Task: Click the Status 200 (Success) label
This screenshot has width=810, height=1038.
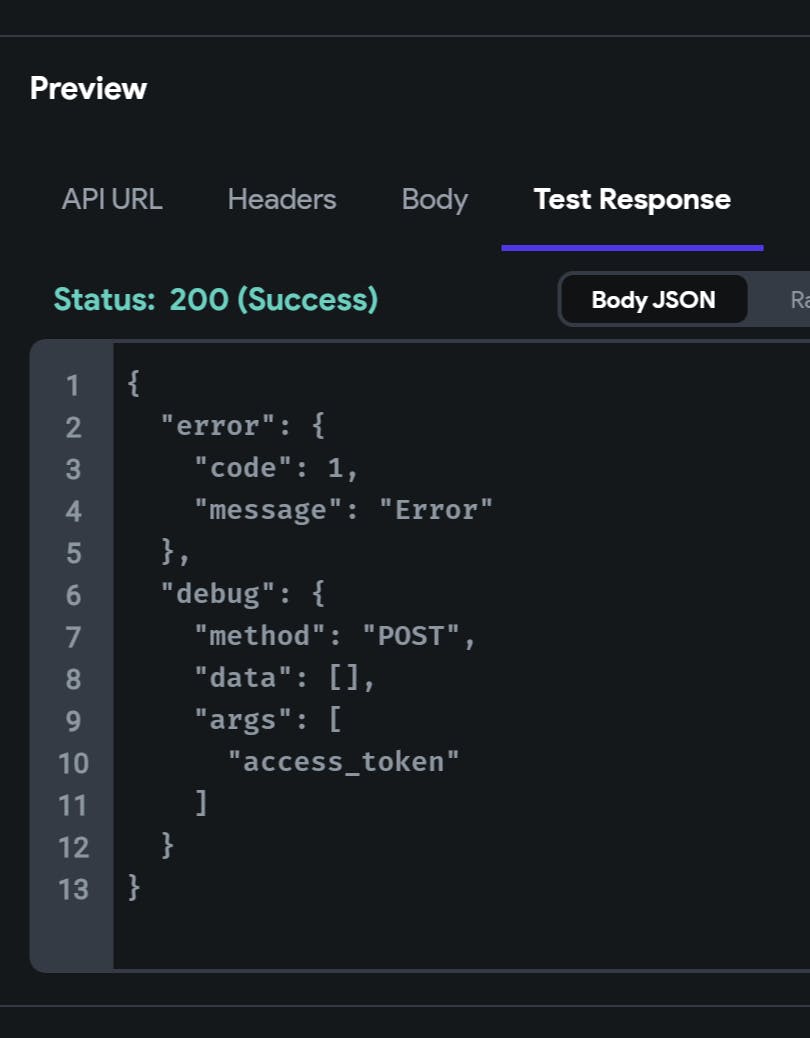Action: (x=216, y=299)
